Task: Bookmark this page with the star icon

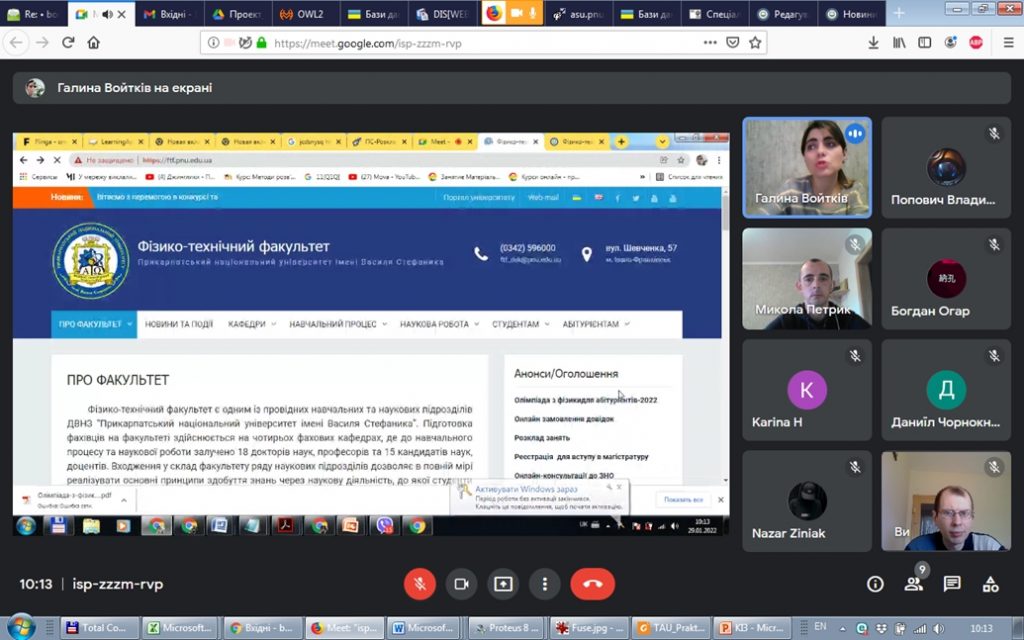Action: pyautogui.click(x=756, y=43)
